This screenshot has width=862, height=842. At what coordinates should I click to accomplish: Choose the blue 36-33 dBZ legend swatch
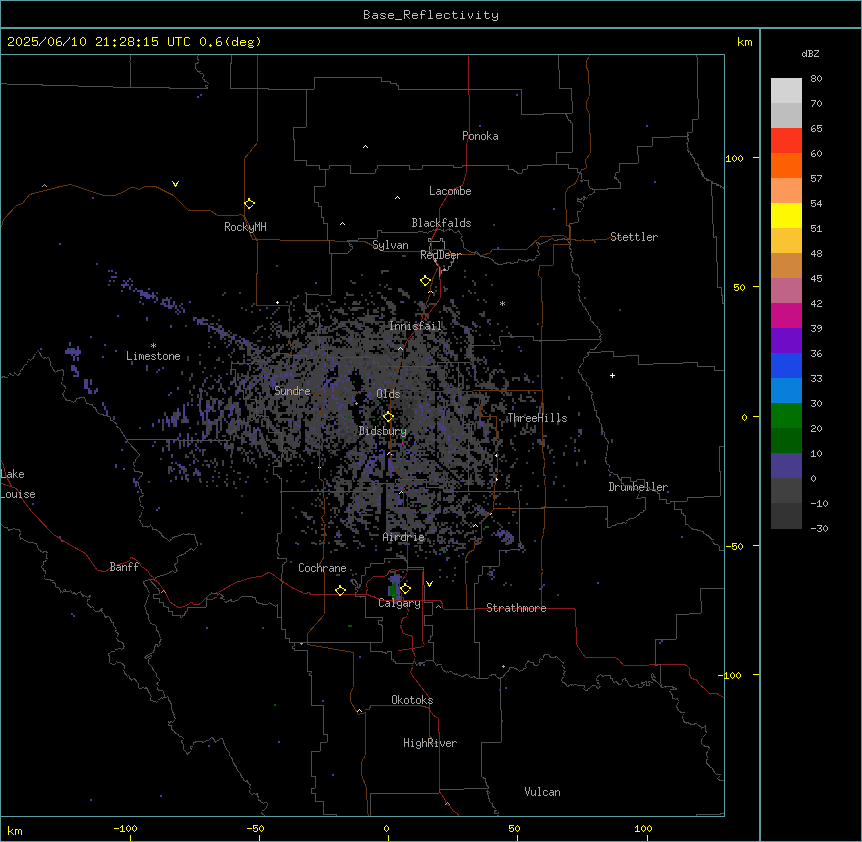click(x=786, y=365)
